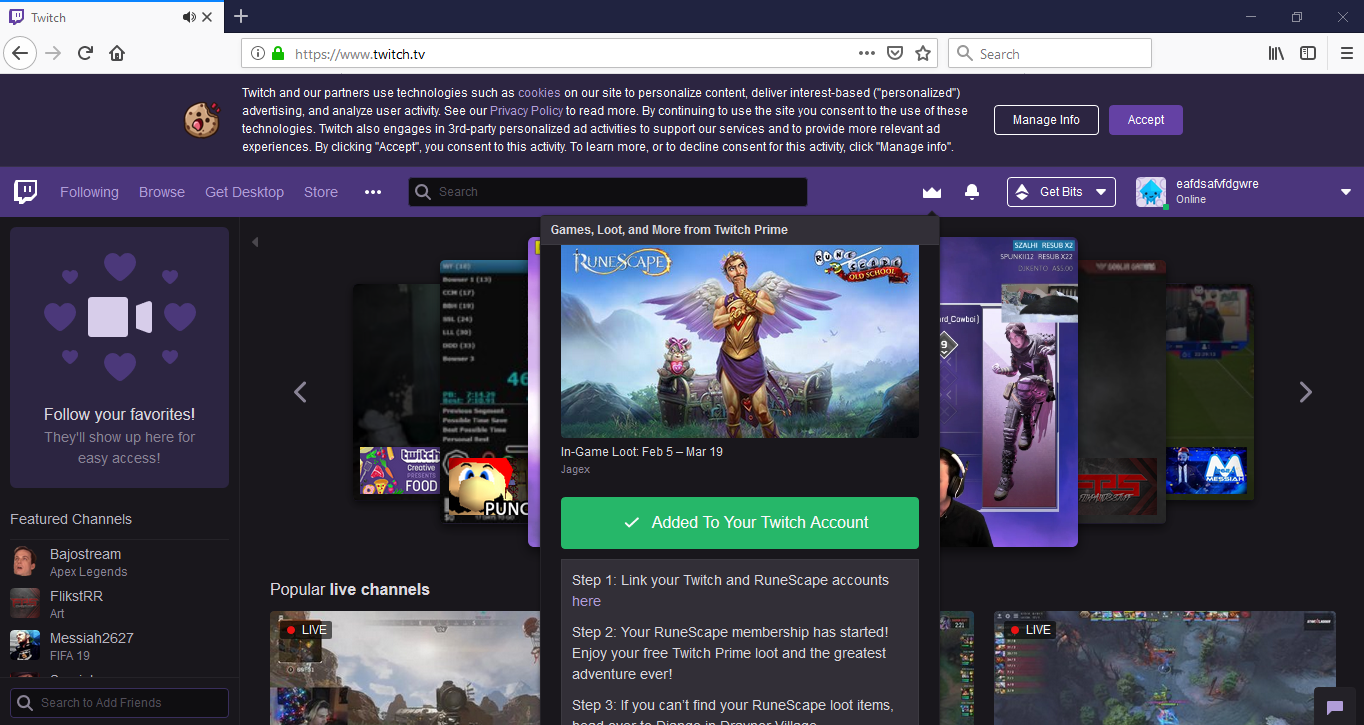Open the cookies link in banner
Screen dimensions: 1364x725
click(539, 93)
